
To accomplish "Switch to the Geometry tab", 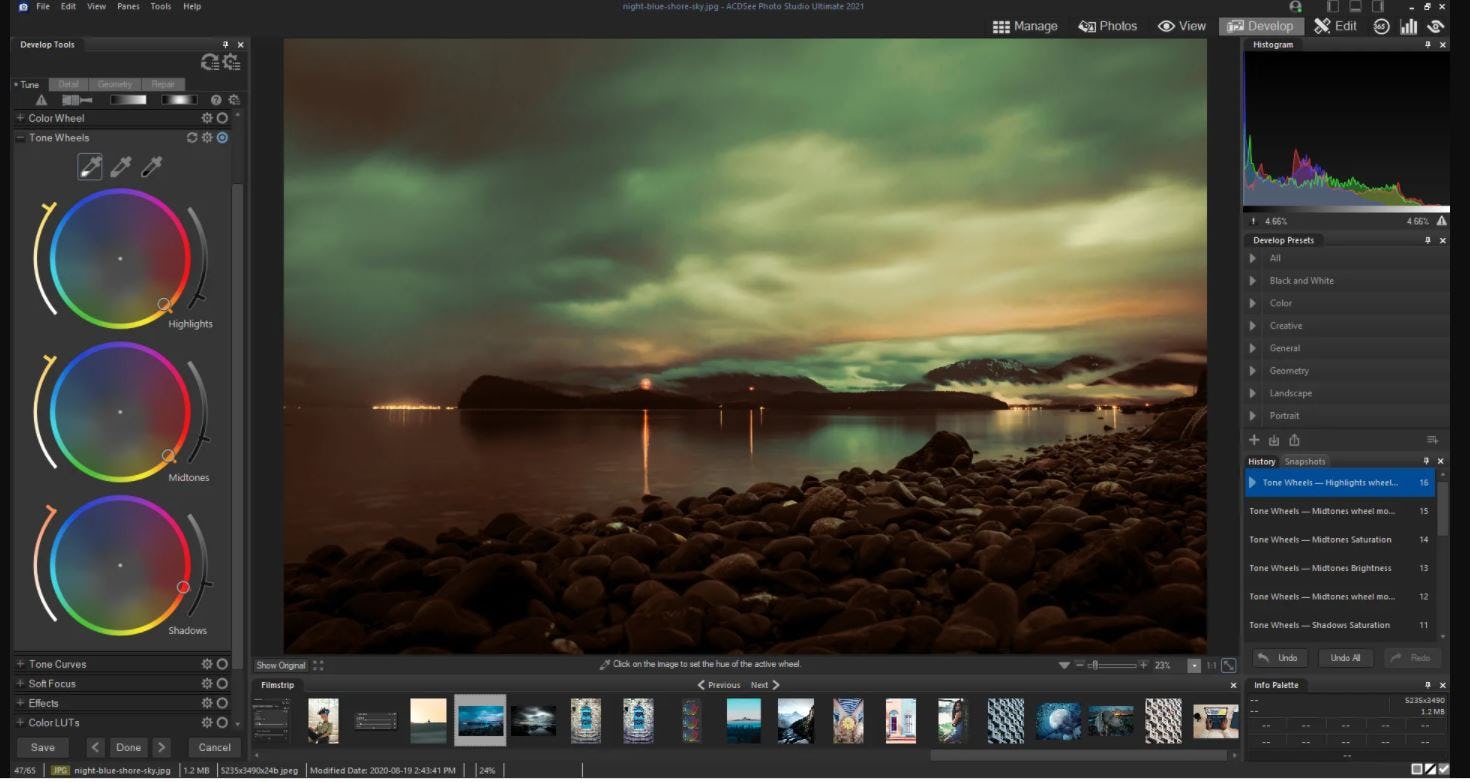I will [115, 84].
